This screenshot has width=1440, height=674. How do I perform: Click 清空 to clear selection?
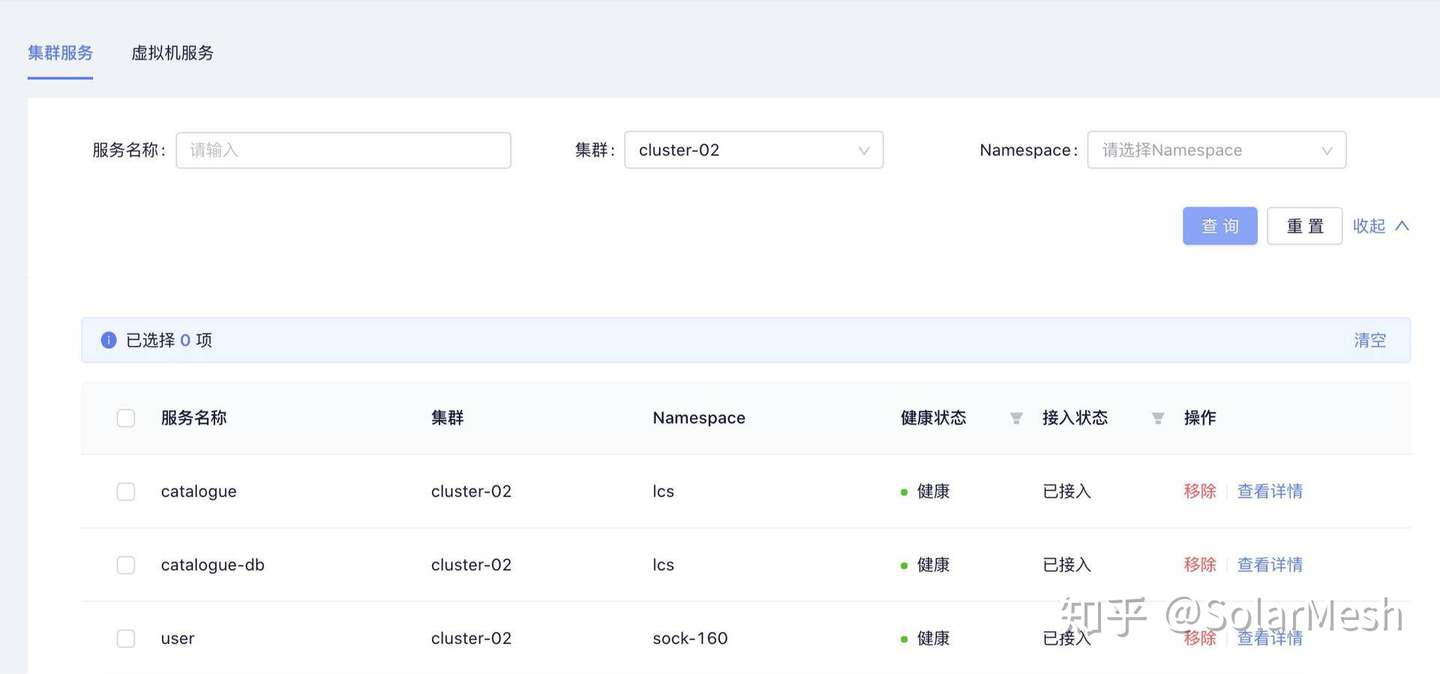[x=1370, y=340]
